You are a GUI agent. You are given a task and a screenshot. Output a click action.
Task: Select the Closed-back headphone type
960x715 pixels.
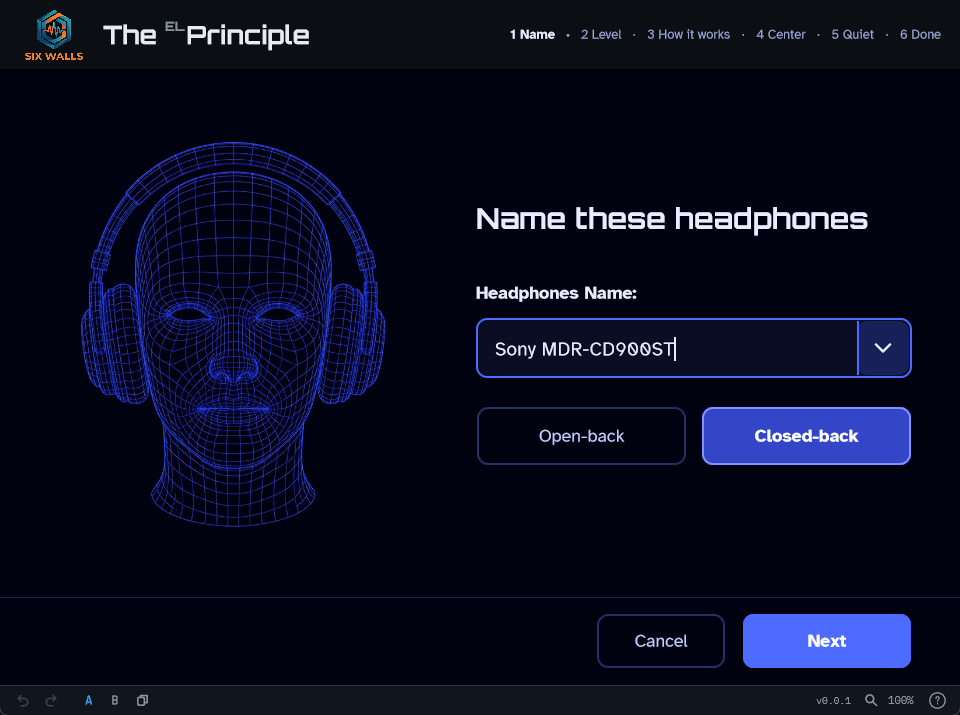[806, 436]
